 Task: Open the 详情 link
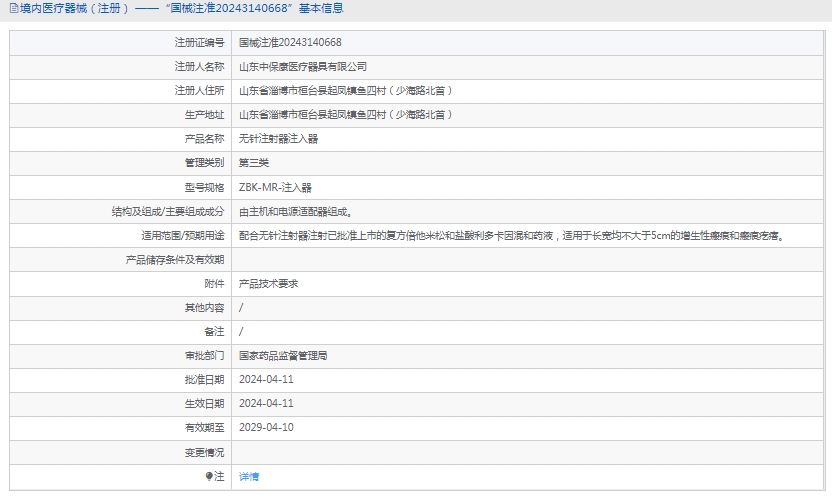(x=249, y=477)
